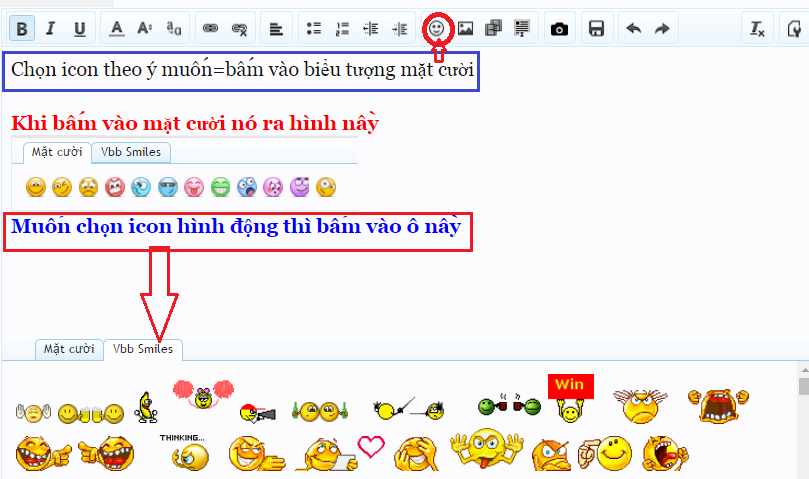The image size is (809, 479).
Task: Insert a numbered list
Action: (342, 29)
